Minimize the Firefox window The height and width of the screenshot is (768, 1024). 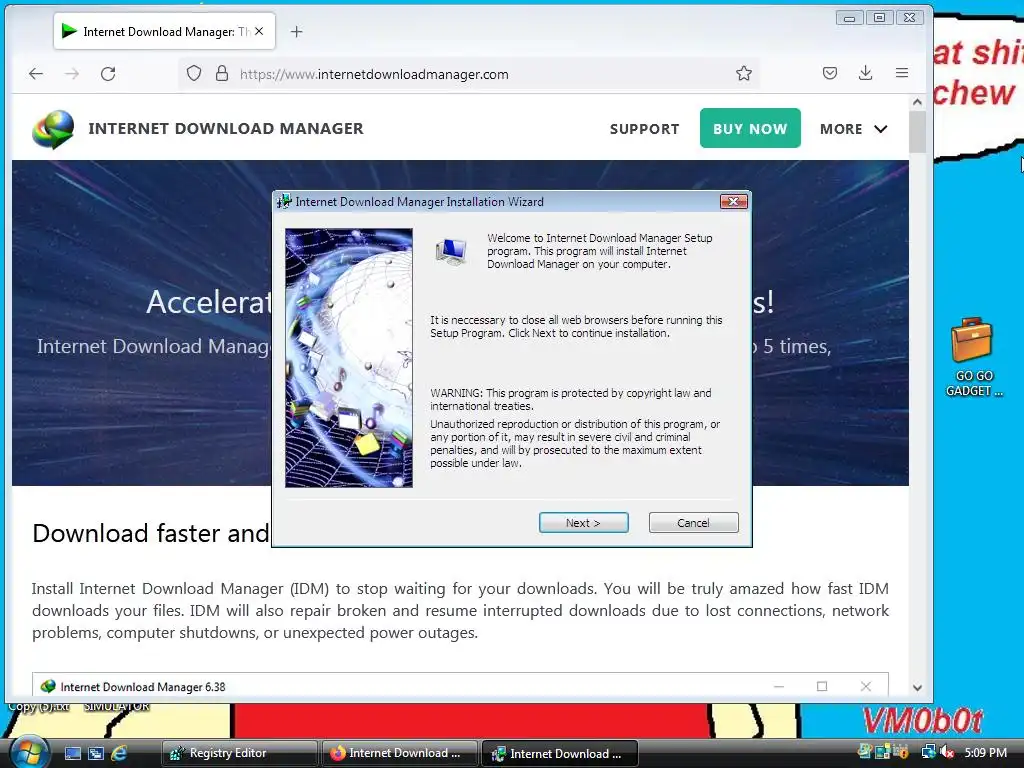[849, 18]
